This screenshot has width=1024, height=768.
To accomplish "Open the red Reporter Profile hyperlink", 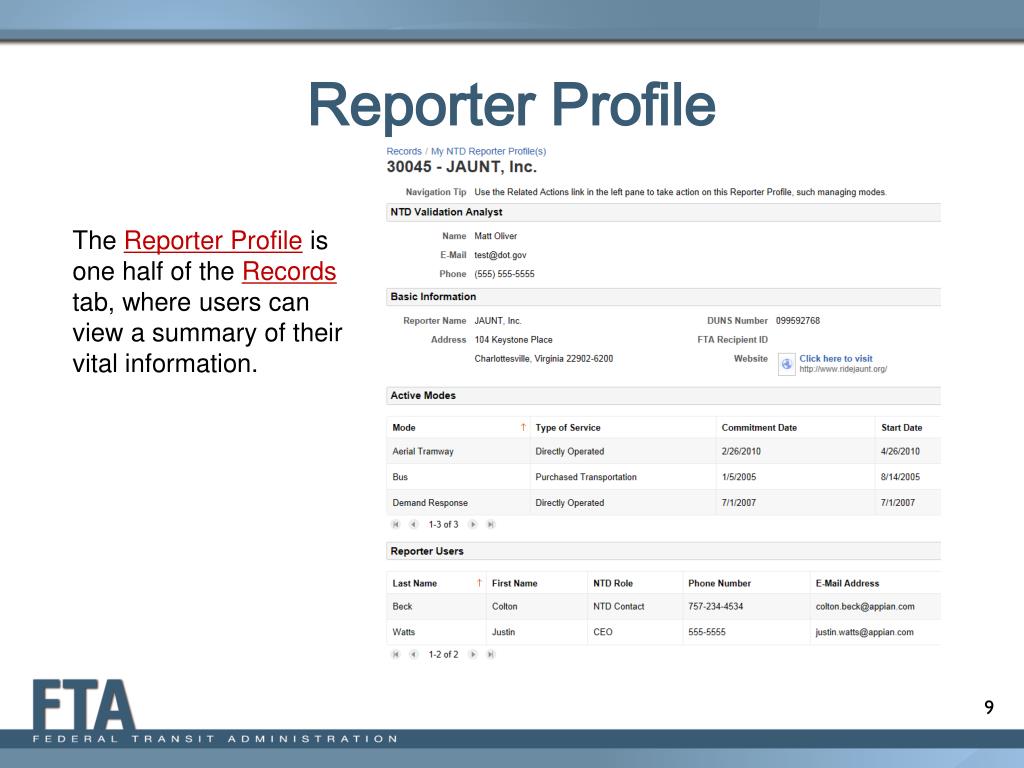I will [x=213, y=240].
